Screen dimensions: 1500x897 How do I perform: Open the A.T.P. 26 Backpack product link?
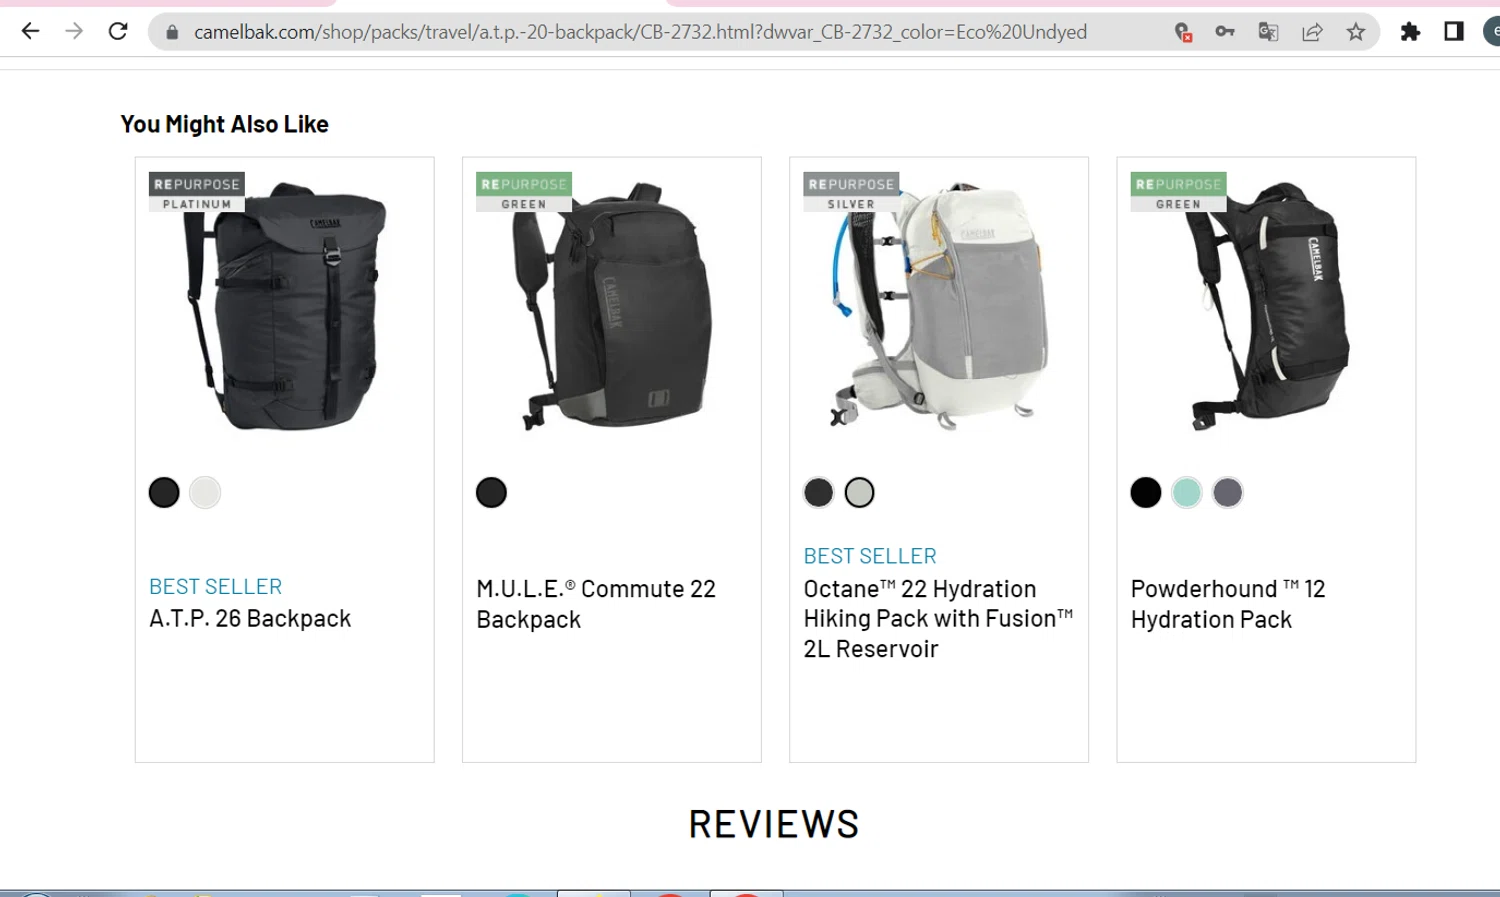coord(250,619)
